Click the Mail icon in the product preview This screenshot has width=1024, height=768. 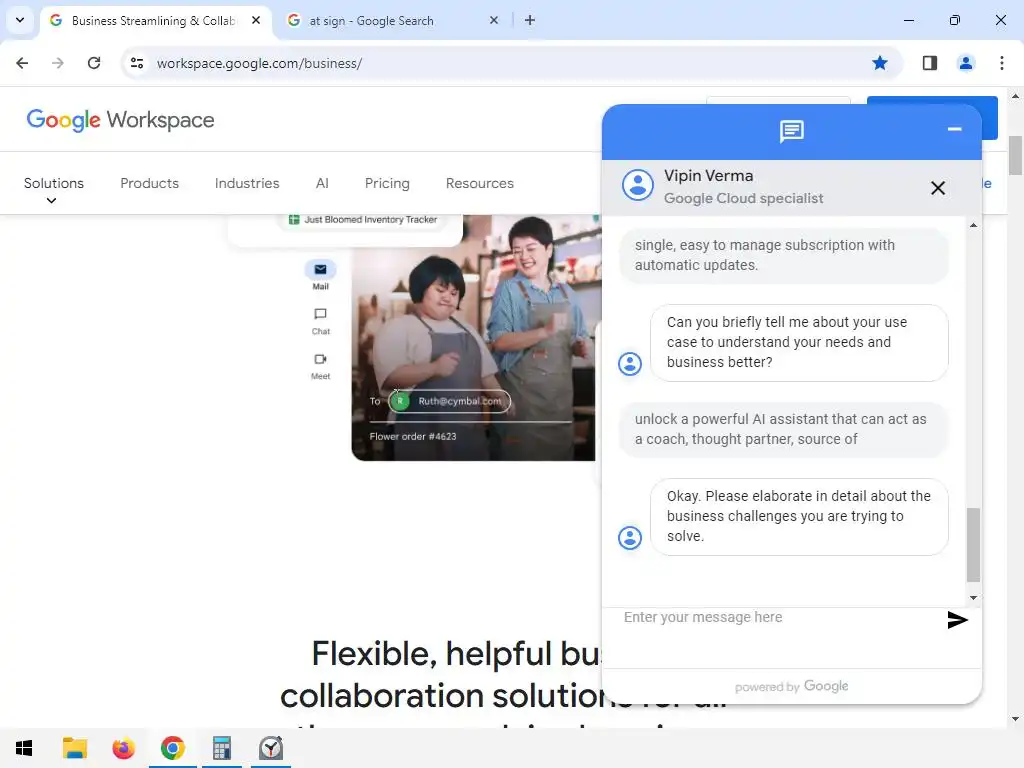[x=320, y=270]
